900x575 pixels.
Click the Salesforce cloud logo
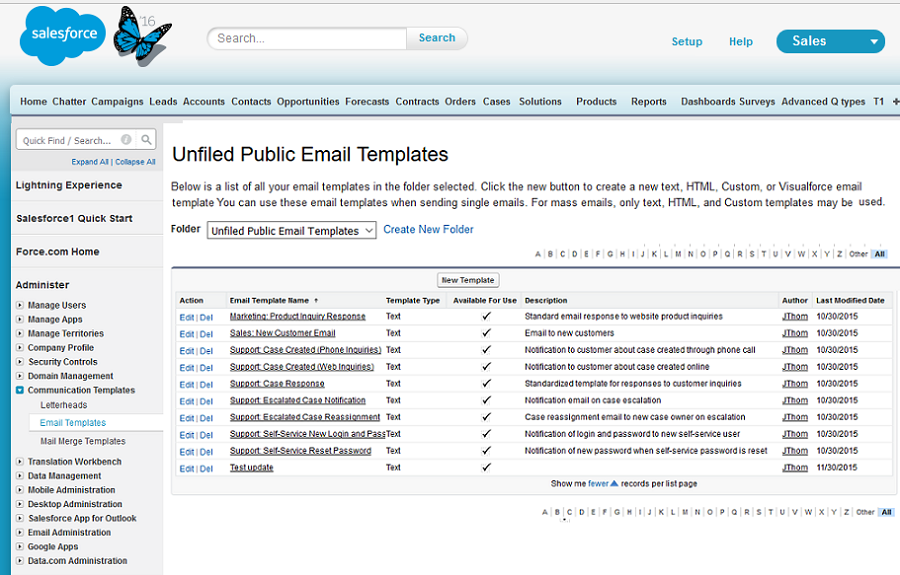pyautogui.click(x=63, y=36)
